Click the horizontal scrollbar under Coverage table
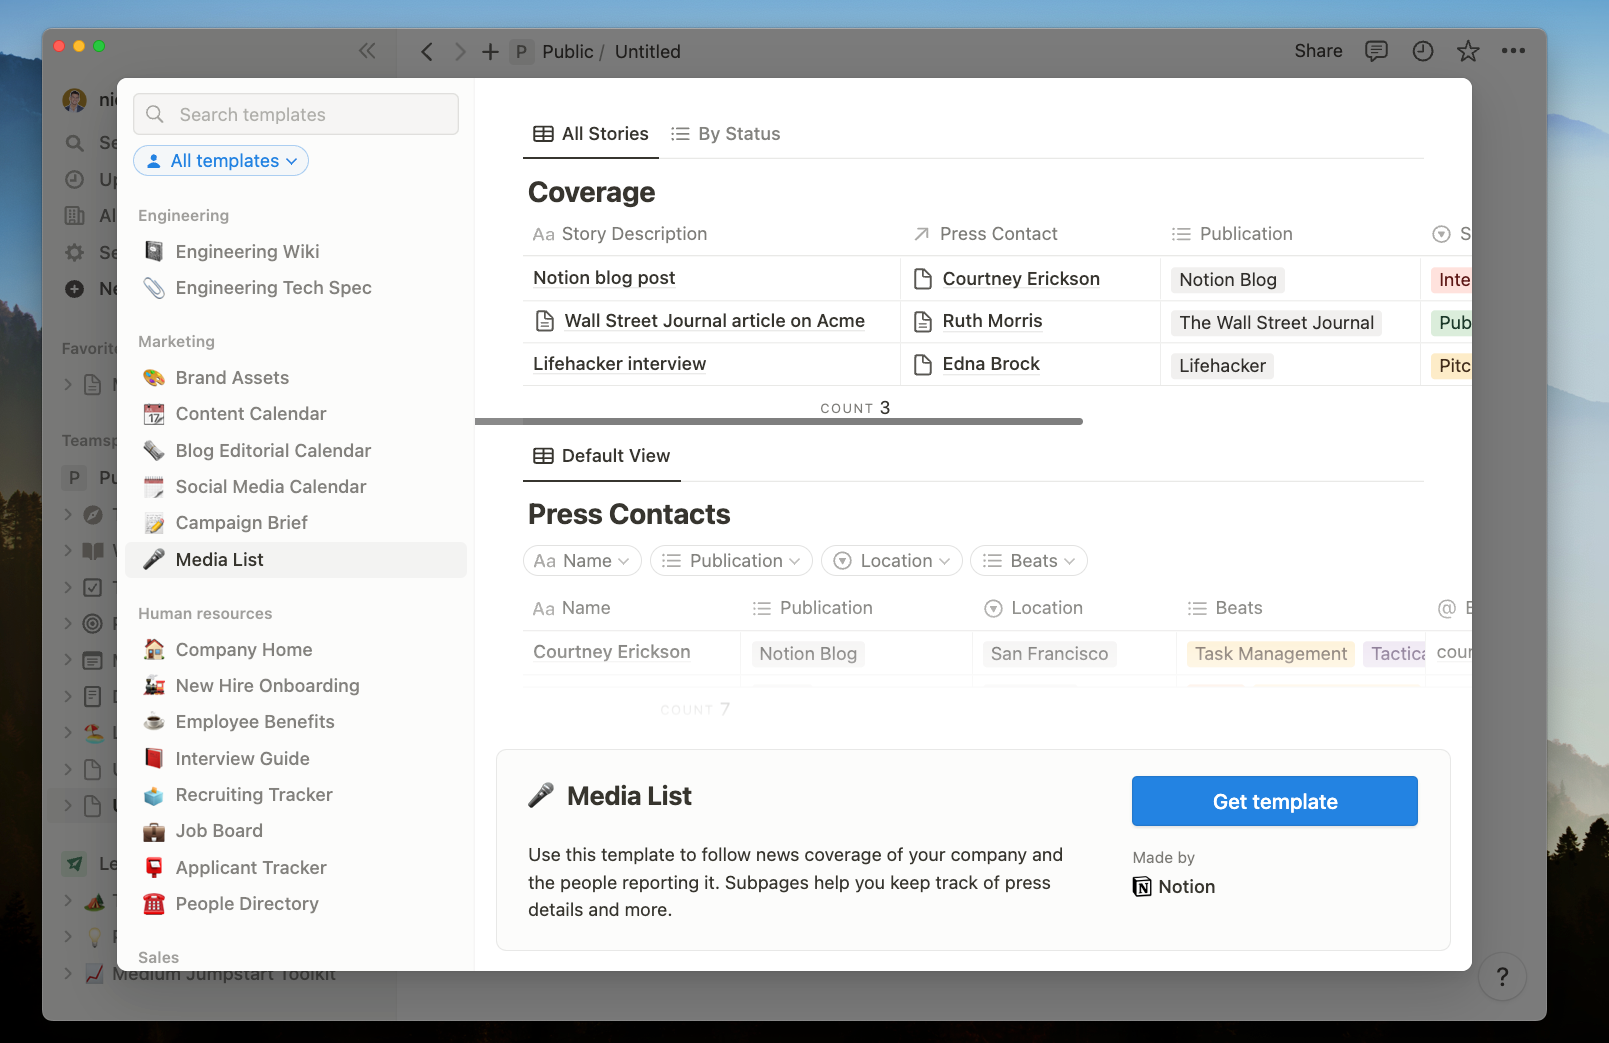Screen dimensions: 1609x1043 pos(779,422)
